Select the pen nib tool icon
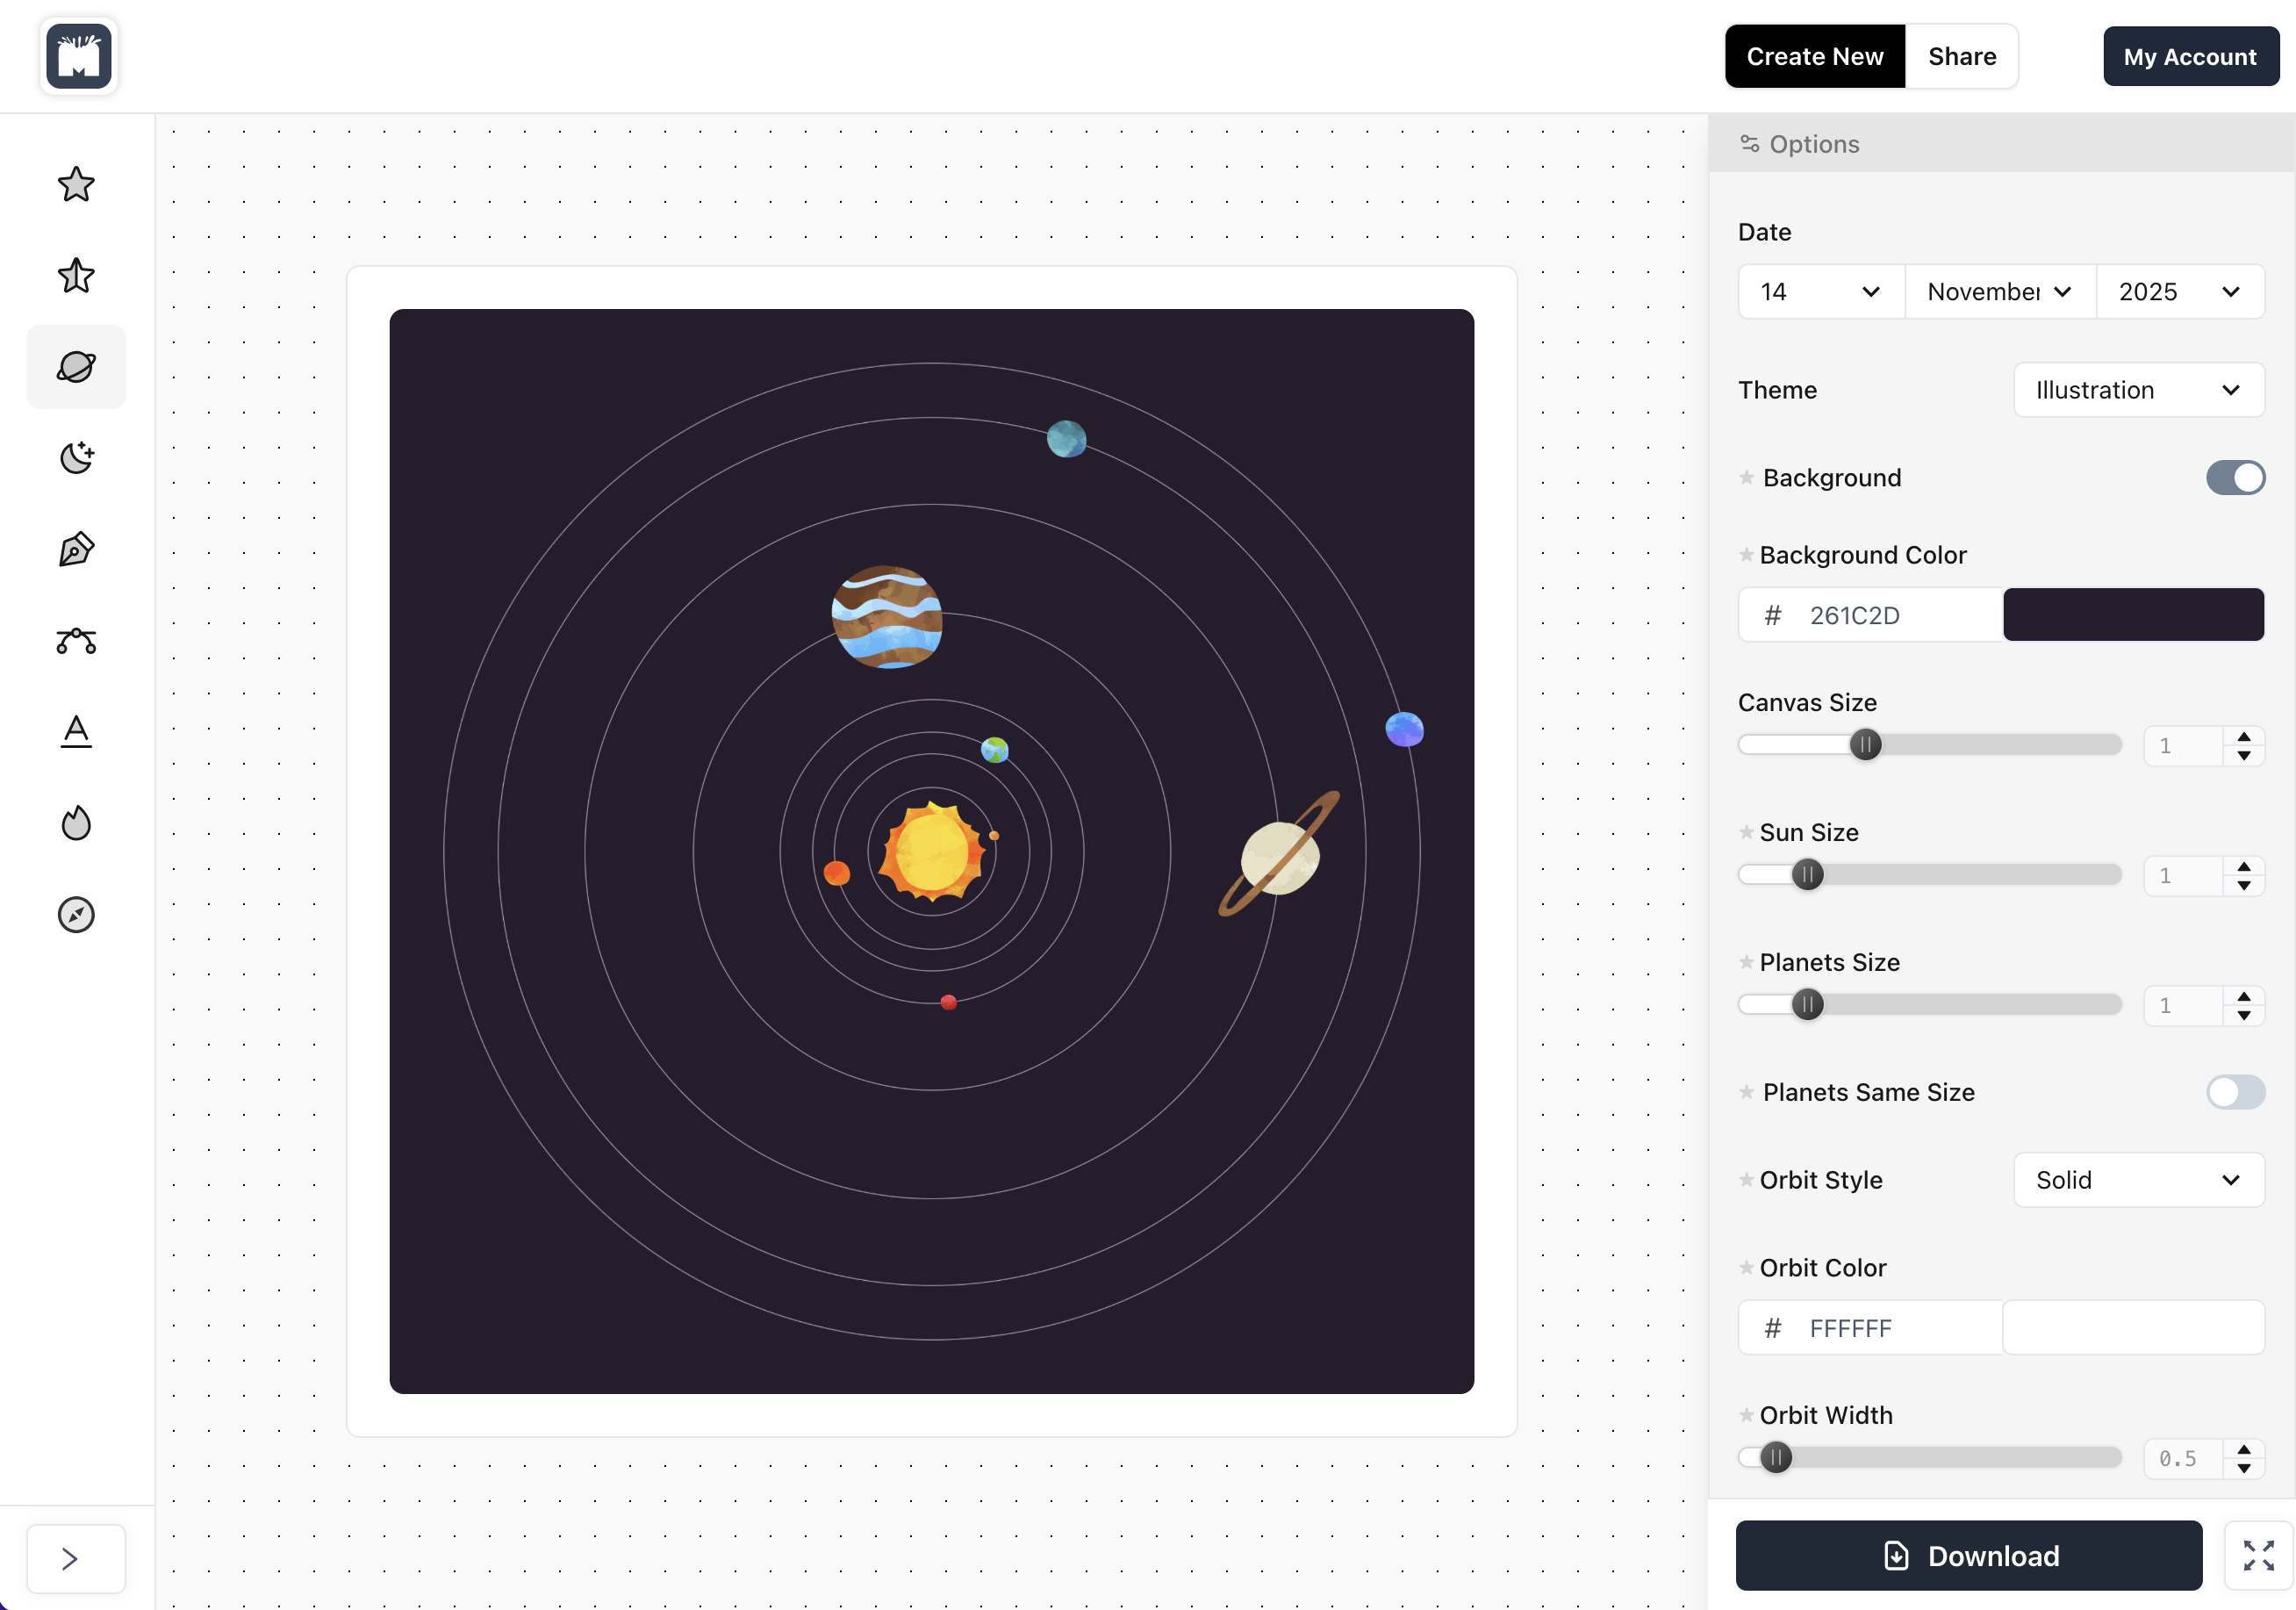Screen dimensions: 2296x1610 pyautogui.click(x=76, y=549)
